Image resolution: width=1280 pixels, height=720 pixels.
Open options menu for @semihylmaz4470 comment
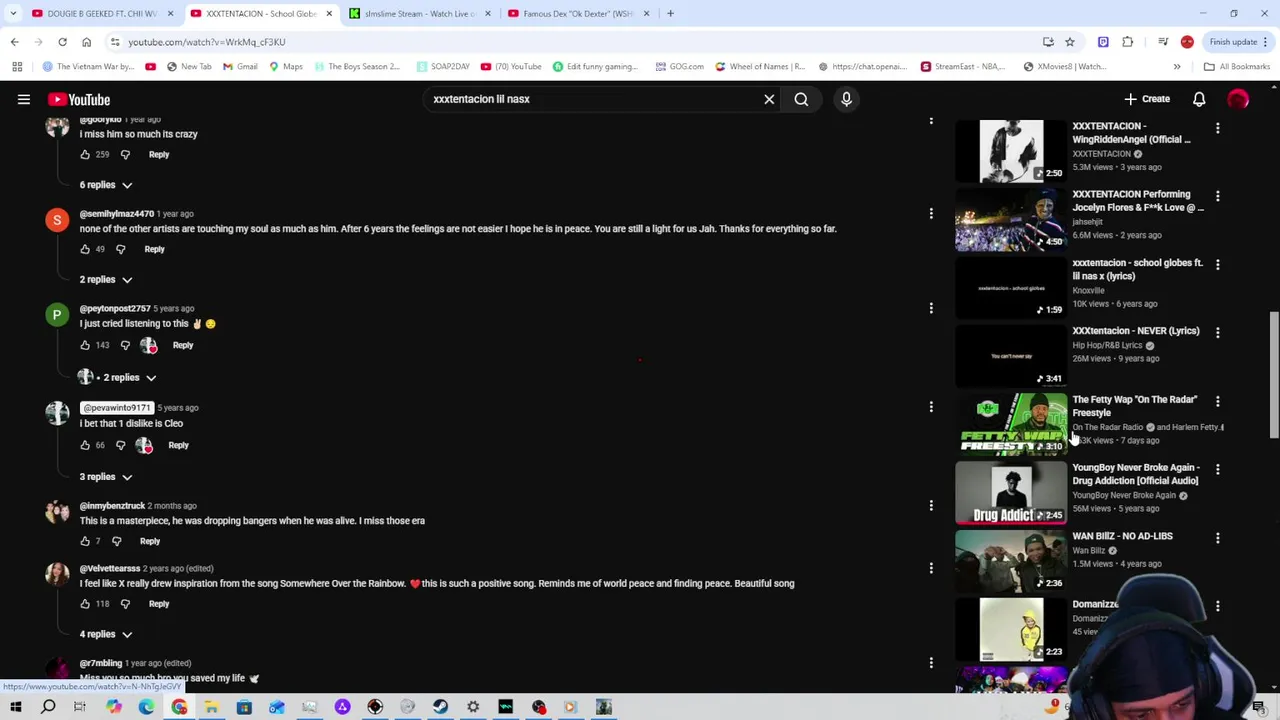click(x=931, y=214)
